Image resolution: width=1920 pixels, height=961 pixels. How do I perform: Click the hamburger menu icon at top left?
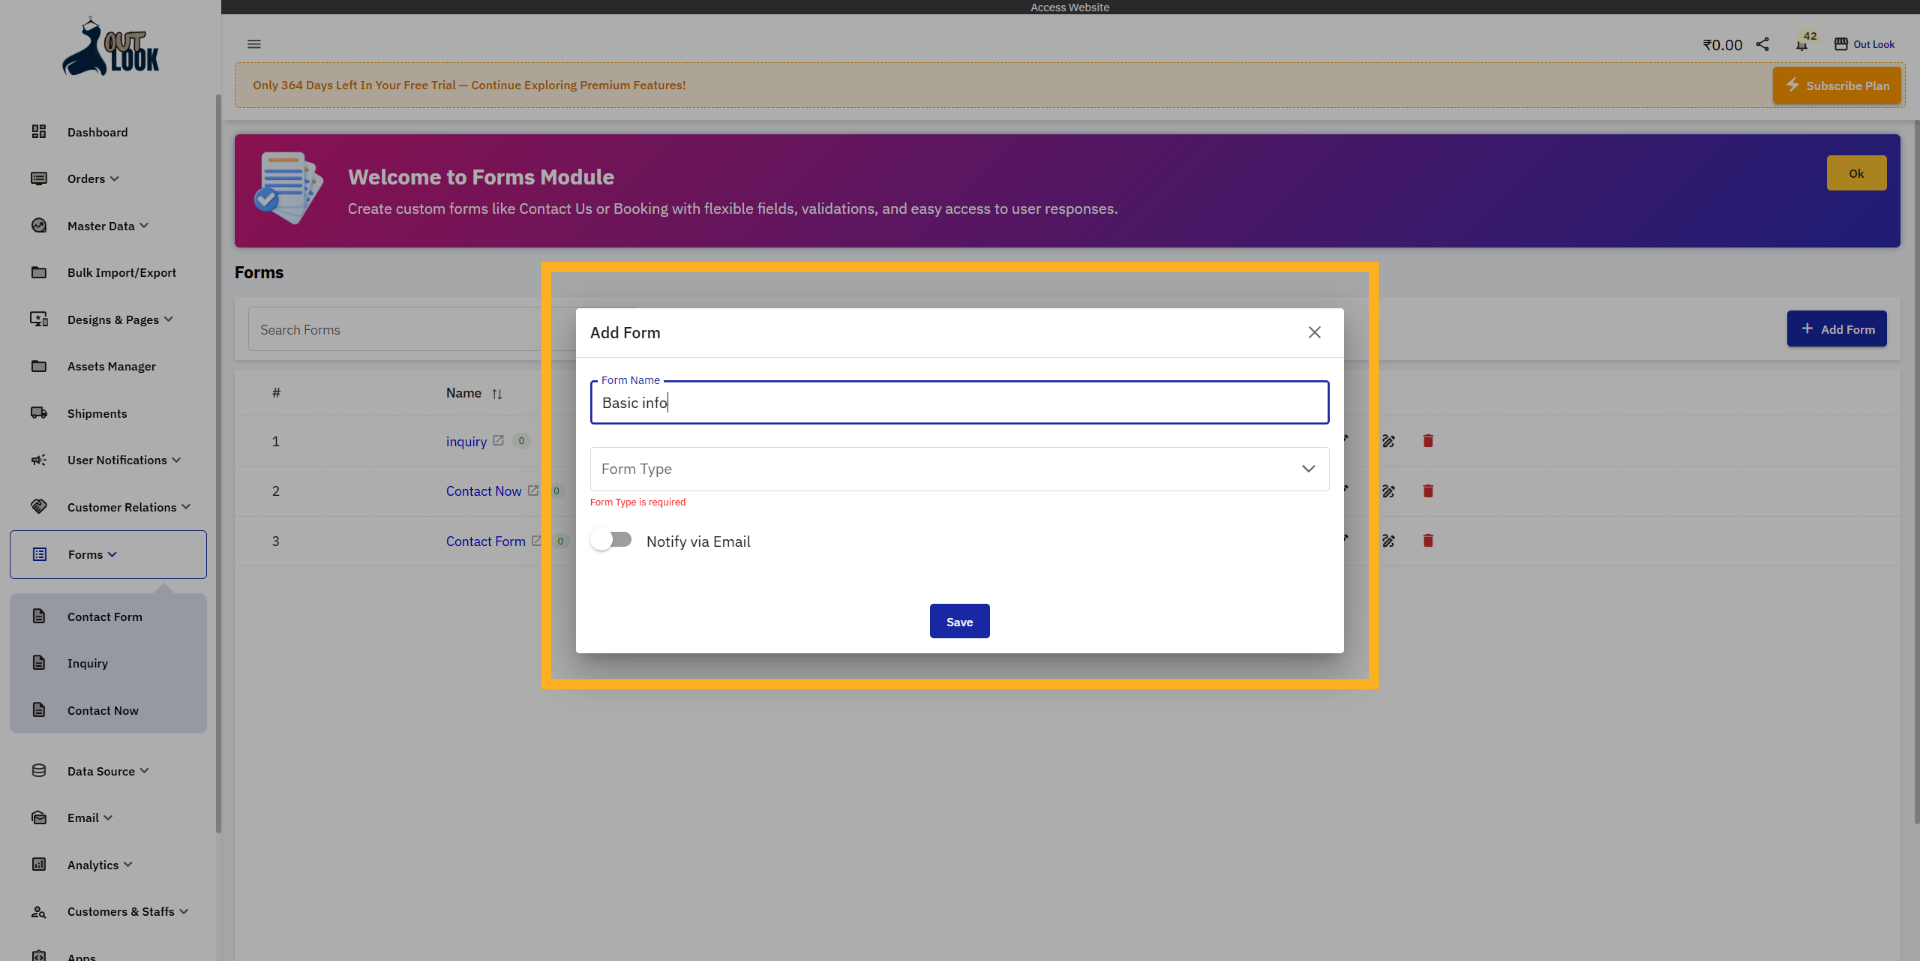(253, 44)
